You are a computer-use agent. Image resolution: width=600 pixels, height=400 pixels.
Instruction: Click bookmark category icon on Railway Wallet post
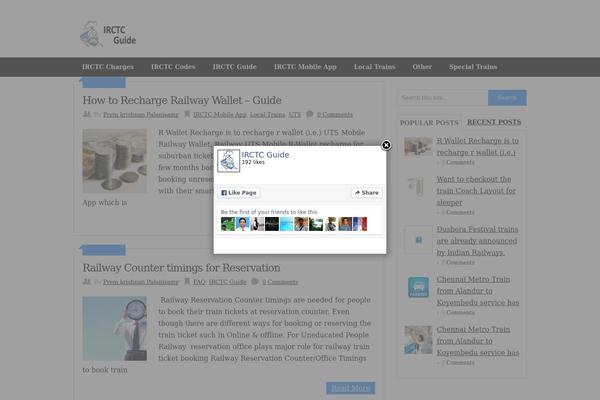click(187, 114)
